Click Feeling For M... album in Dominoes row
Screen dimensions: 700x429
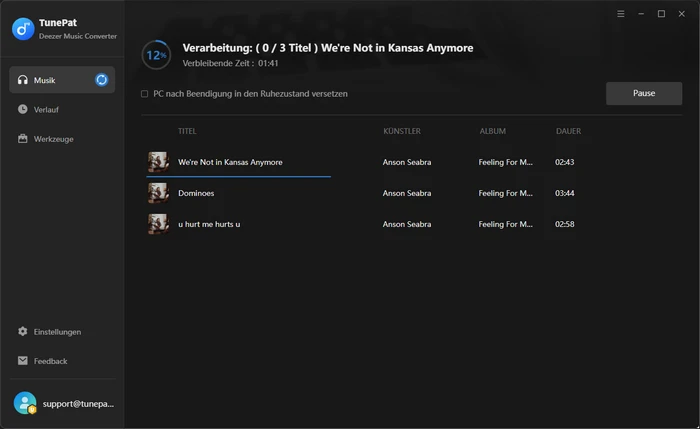(505, 193)
